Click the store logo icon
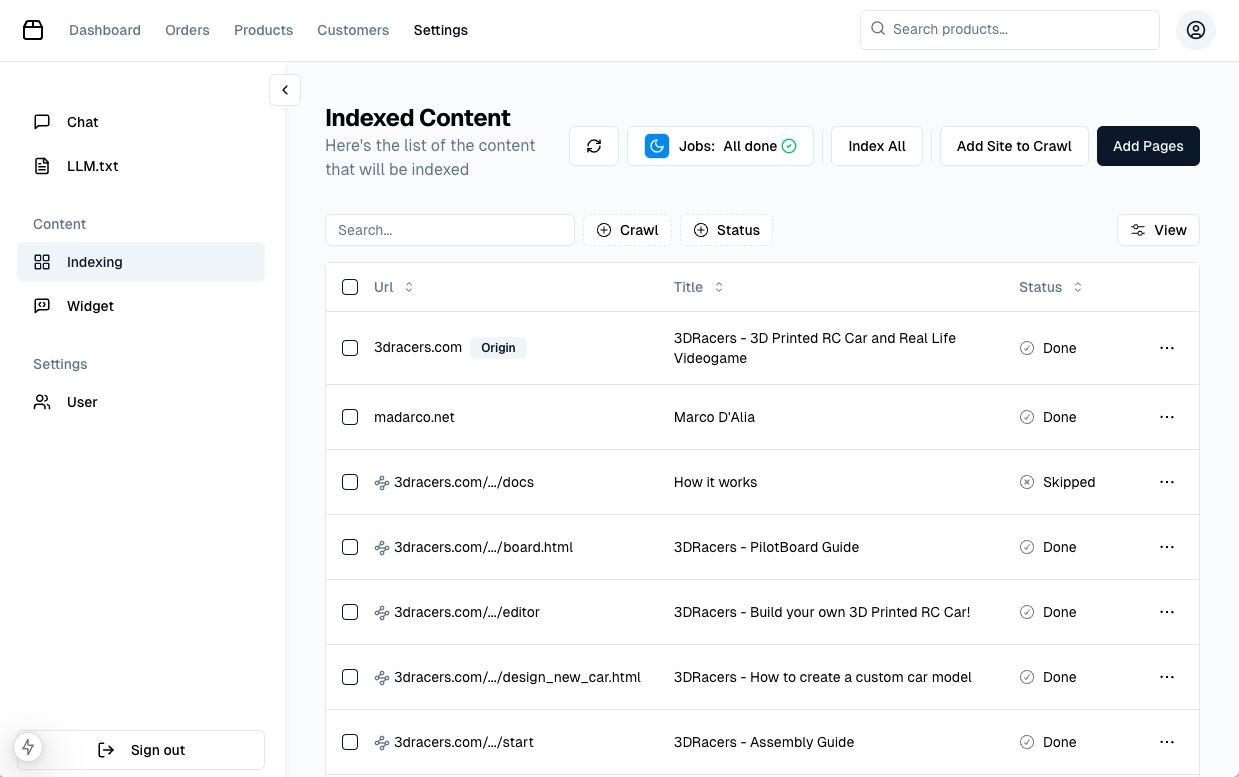The width and height of the screenshot is (1239, 777). click(x=33, y=30)
